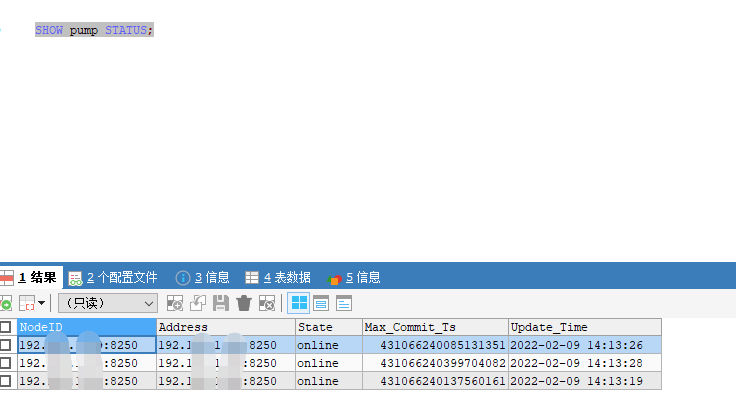Switch to form view mode icon

tap(321, 303)
